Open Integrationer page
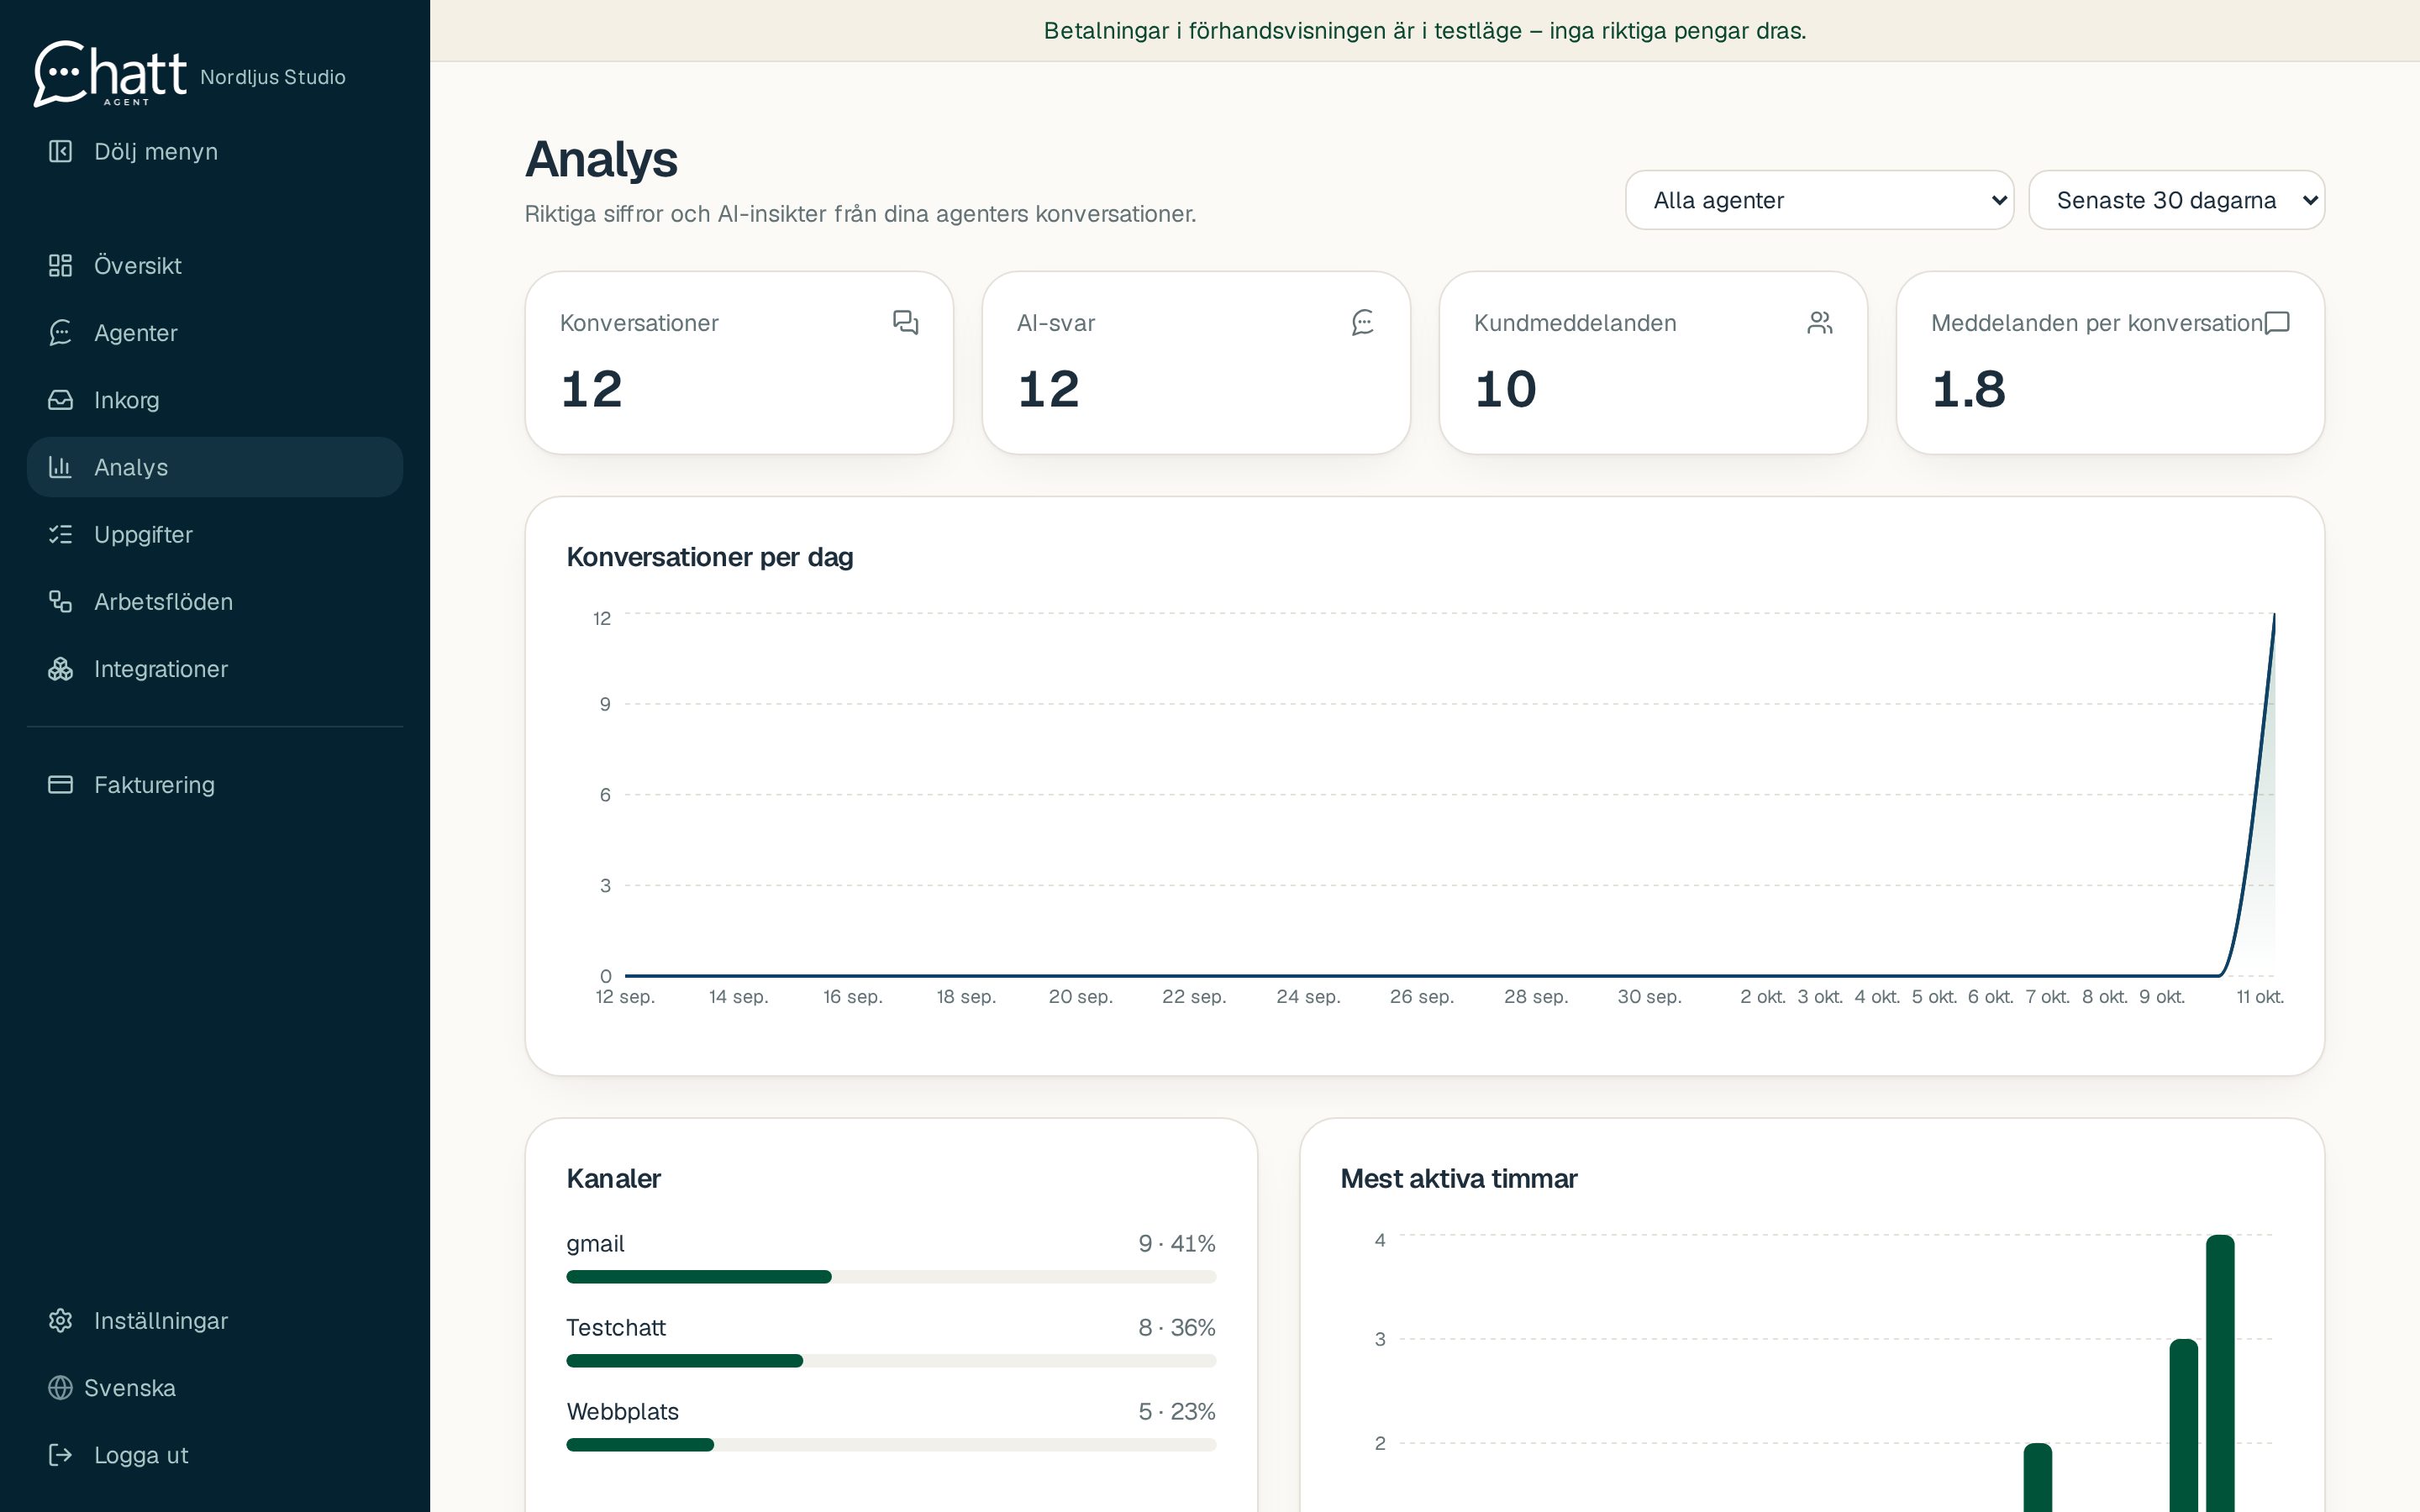The width and height of the screenshot is (2420, 1512). tap(215, 668)
